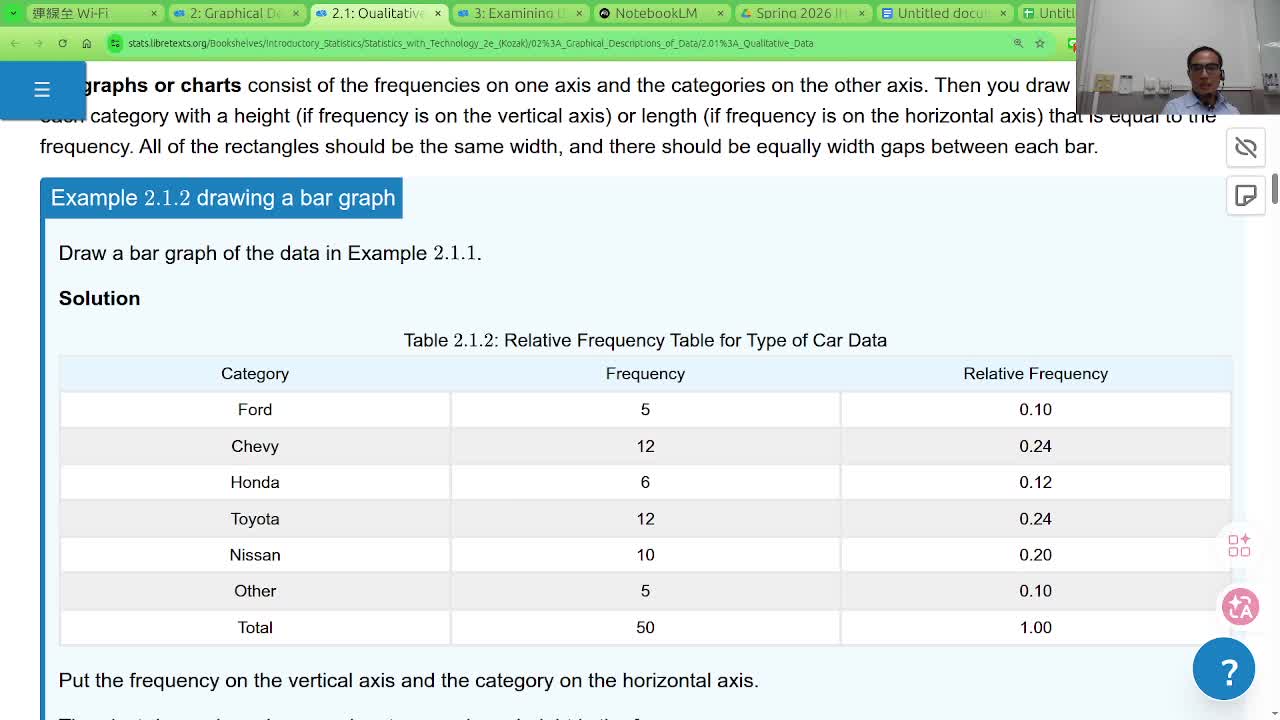Click the browser home icon

(x=86, y=43)
